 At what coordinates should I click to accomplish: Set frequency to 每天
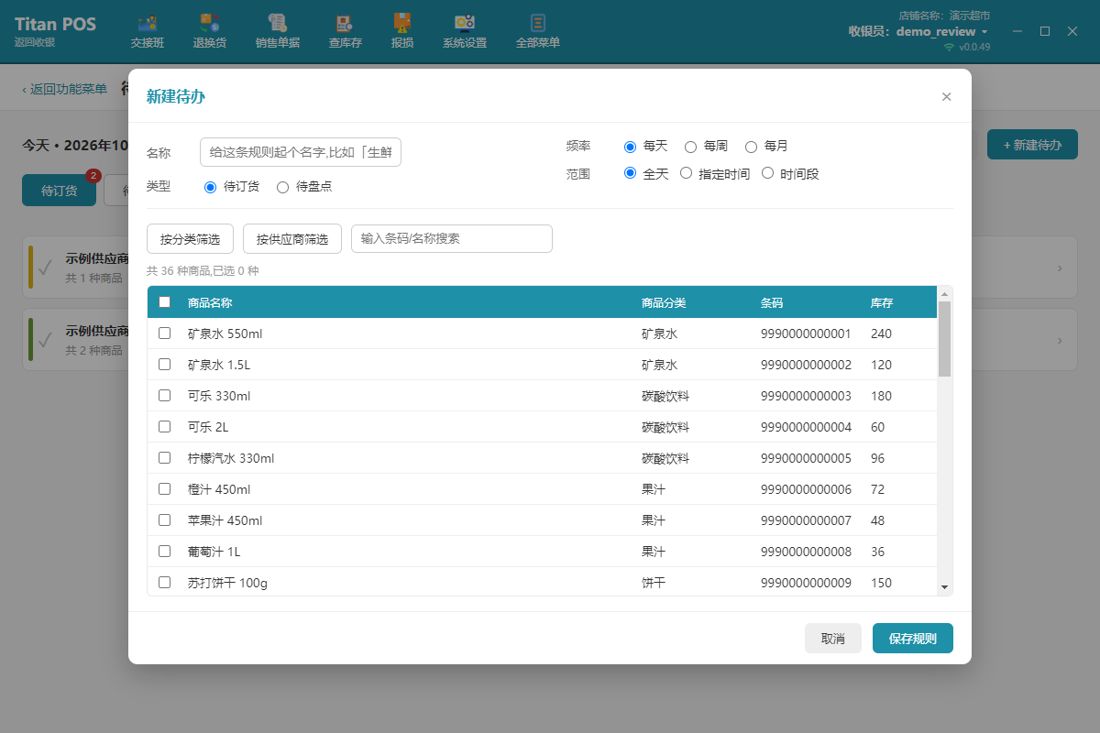pos(630,147)
